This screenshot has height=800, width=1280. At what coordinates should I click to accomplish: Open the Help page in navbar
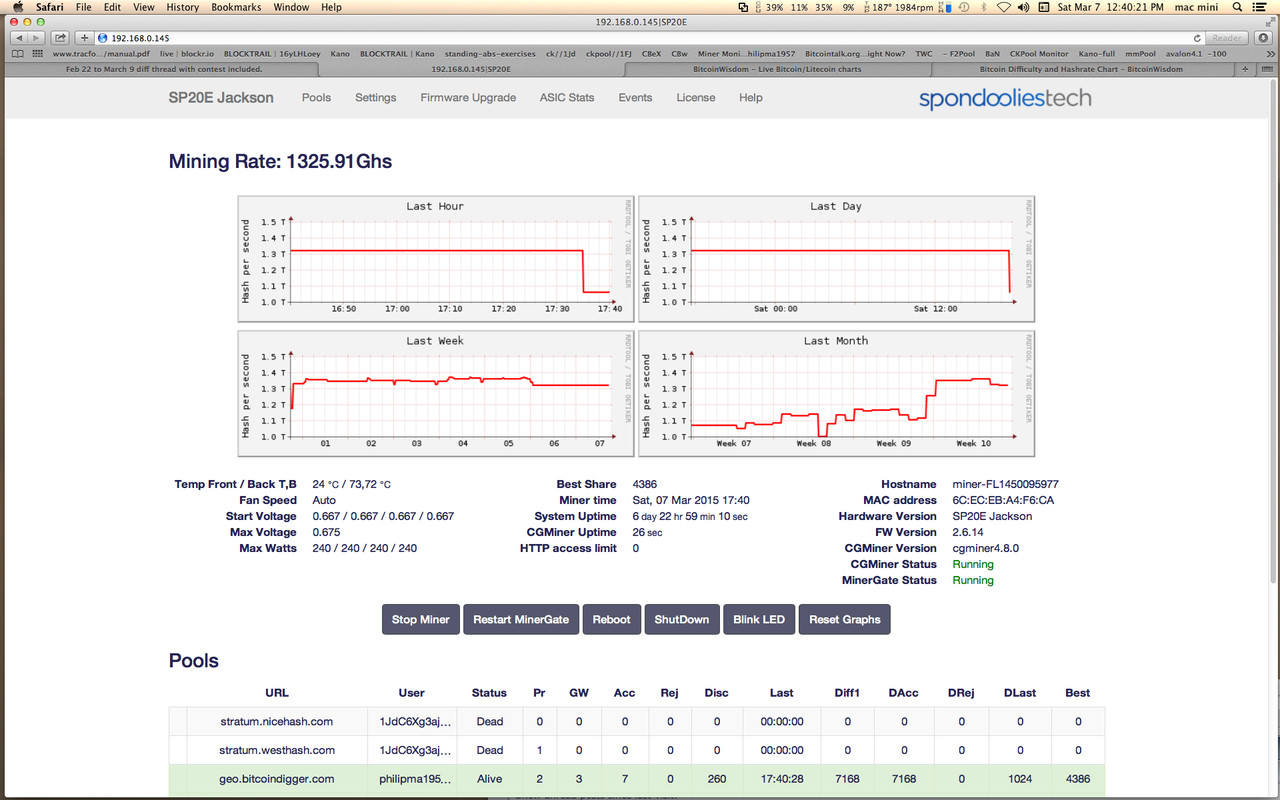(751, 98)
